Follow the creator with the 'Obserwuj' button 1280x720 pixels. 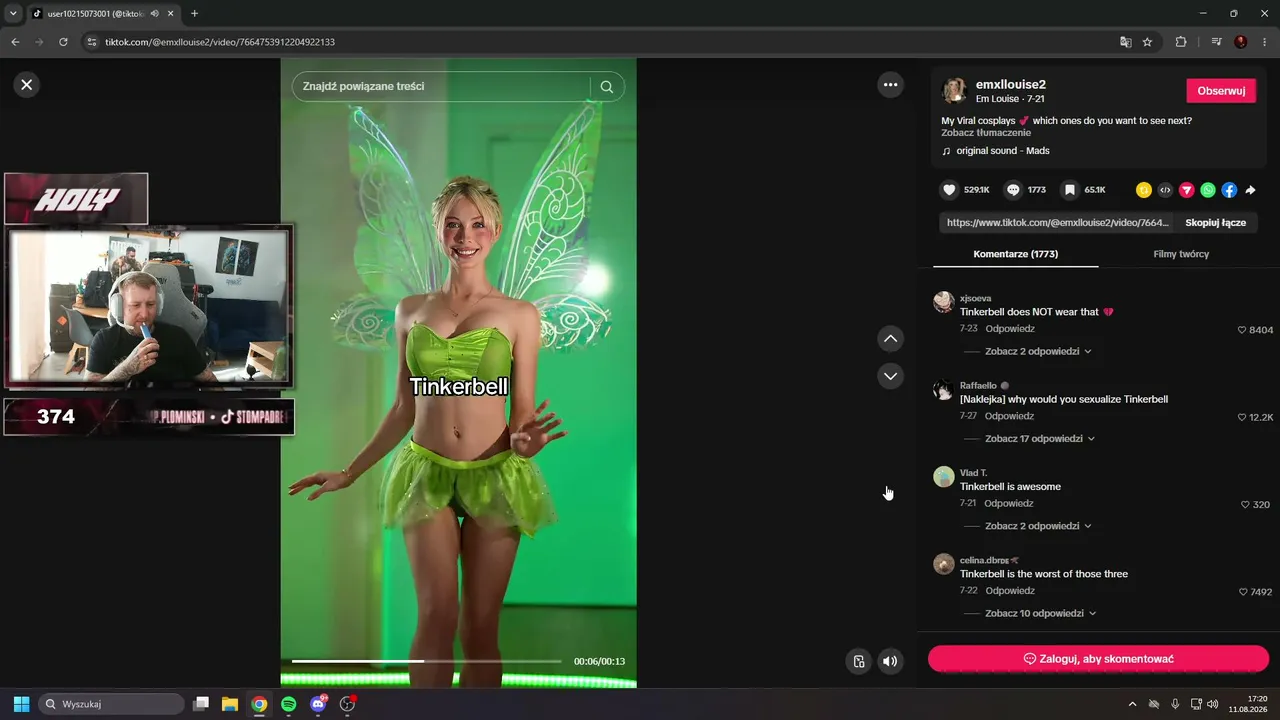[x=1221, y=91]
